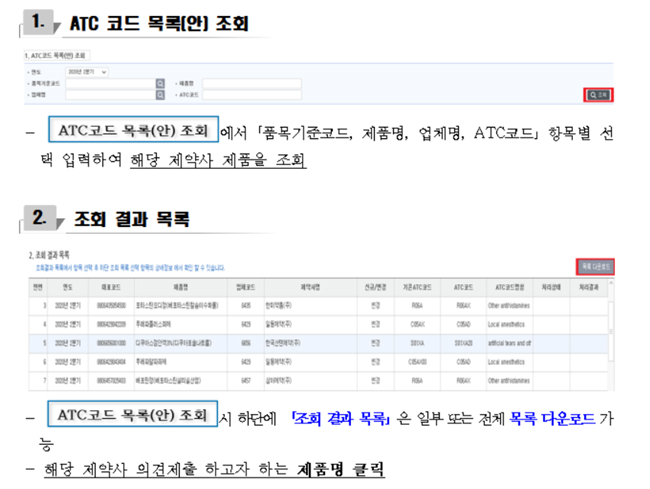Click the ATC코드명칭 column header
This screenshot has height=489, width=650.
pos(509,287)
